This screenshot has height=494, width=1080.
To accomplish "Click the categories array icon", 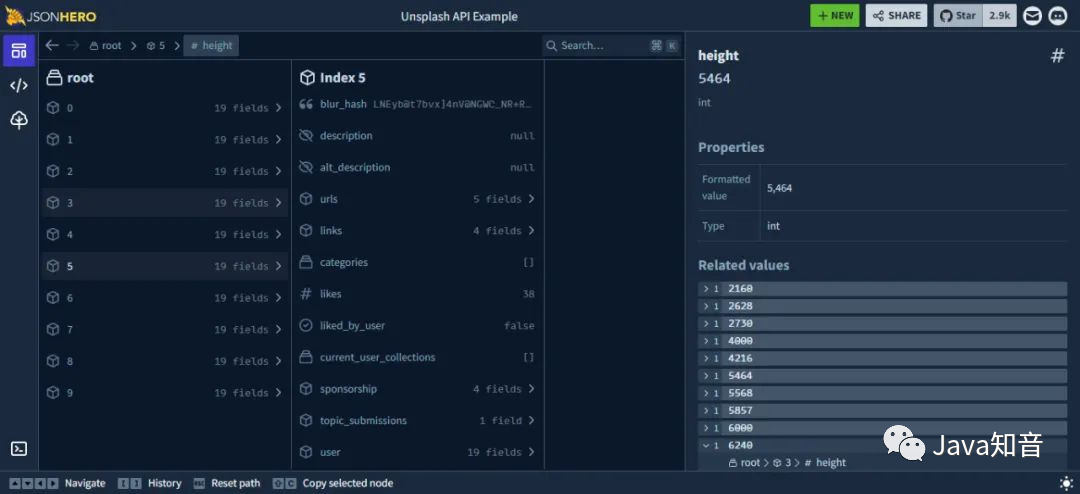I will 306,262.
